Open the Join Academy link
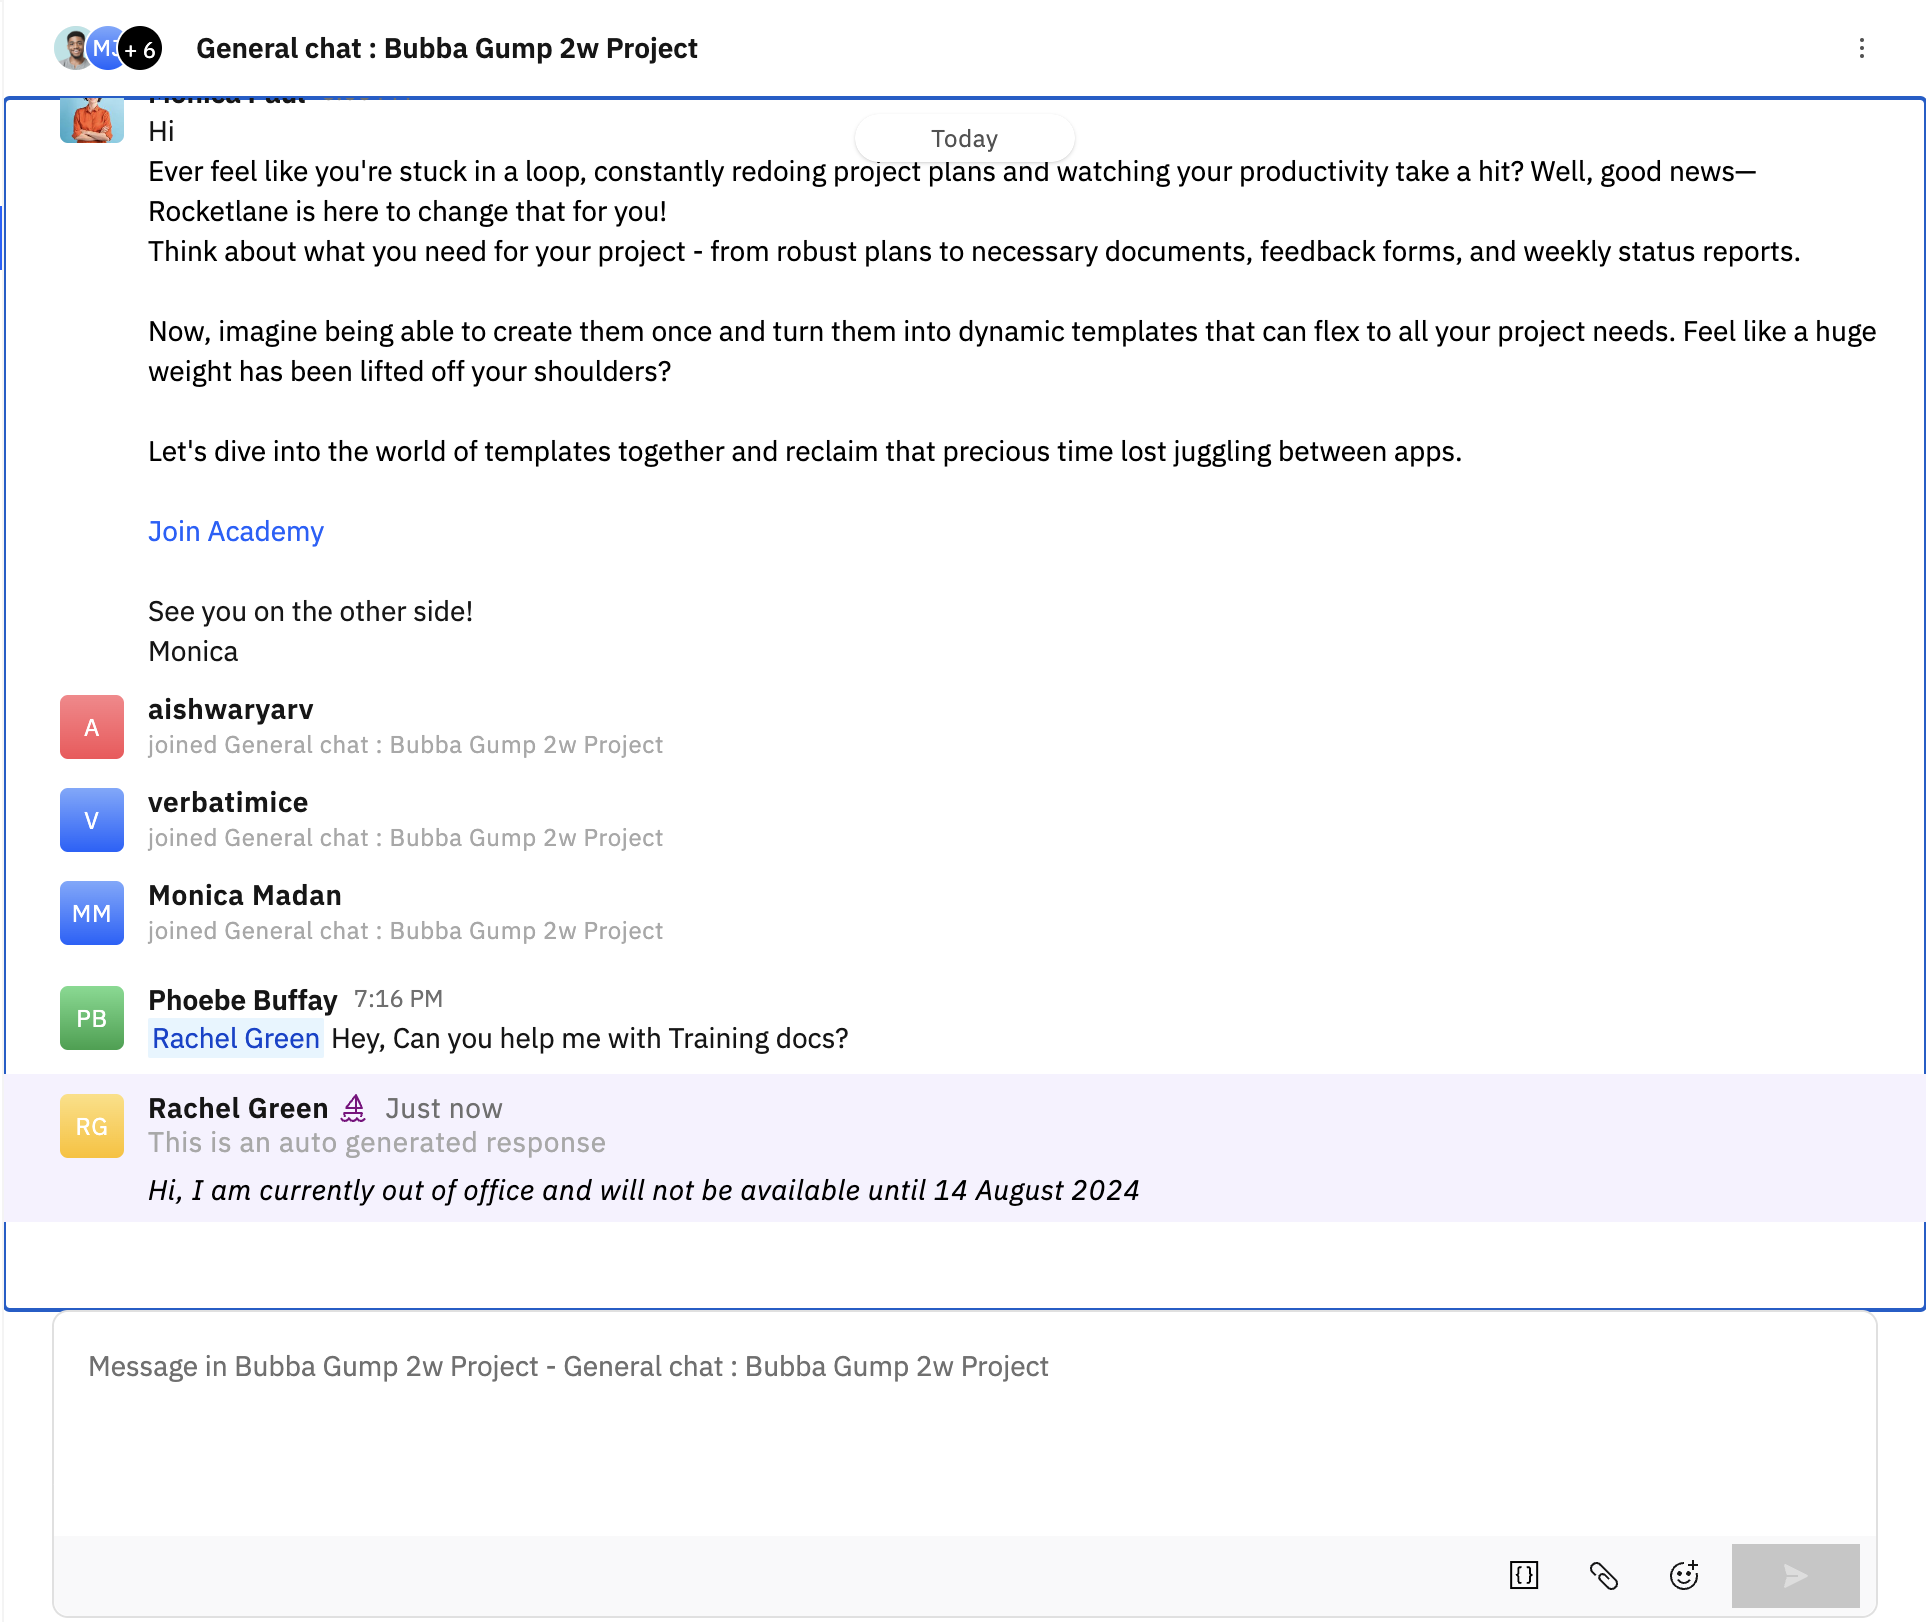Image resolution: width=1926 pixels, height=1622 pixels. point(236,531)
